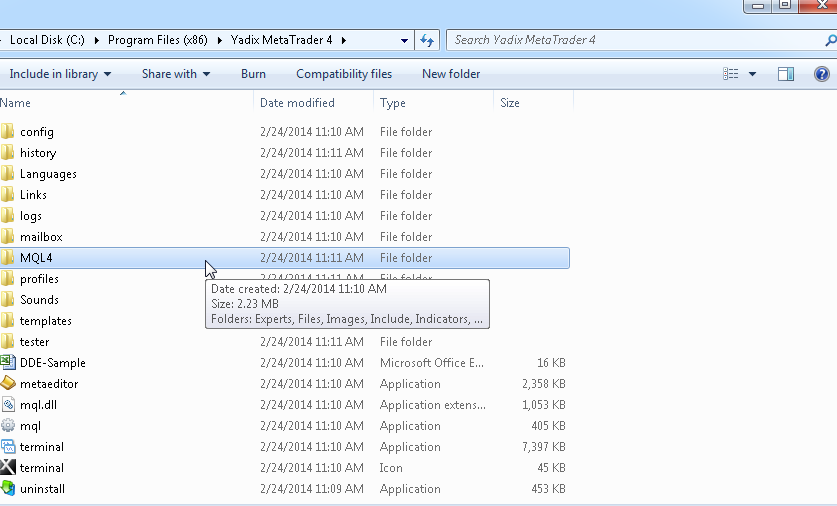Open the Share with dropdown
Image resolution: width=837 pixels, height=506 pixels.
[x=176, y=74]
